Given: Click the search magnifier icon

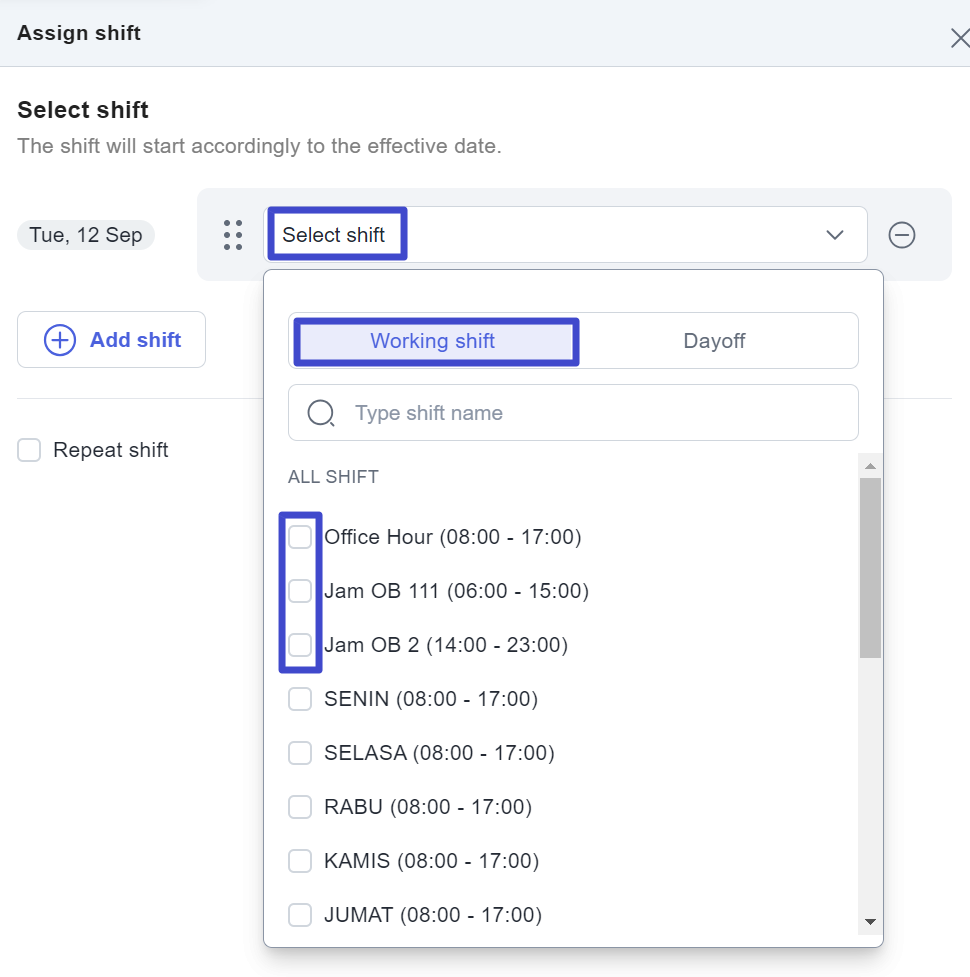Looking at the screenshot, I should [321, 413].
